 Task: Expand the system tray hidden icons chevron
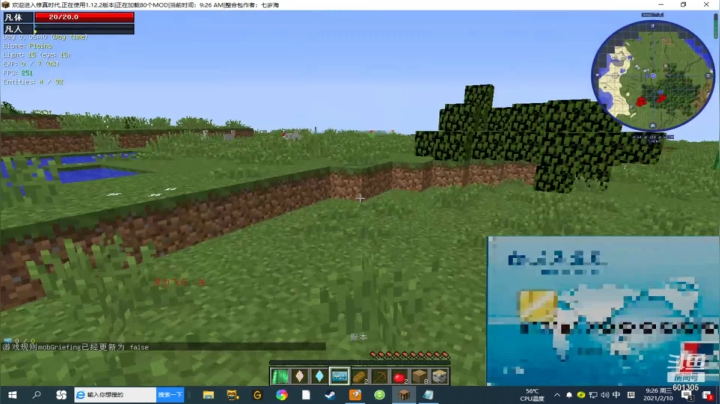[557, 395]
